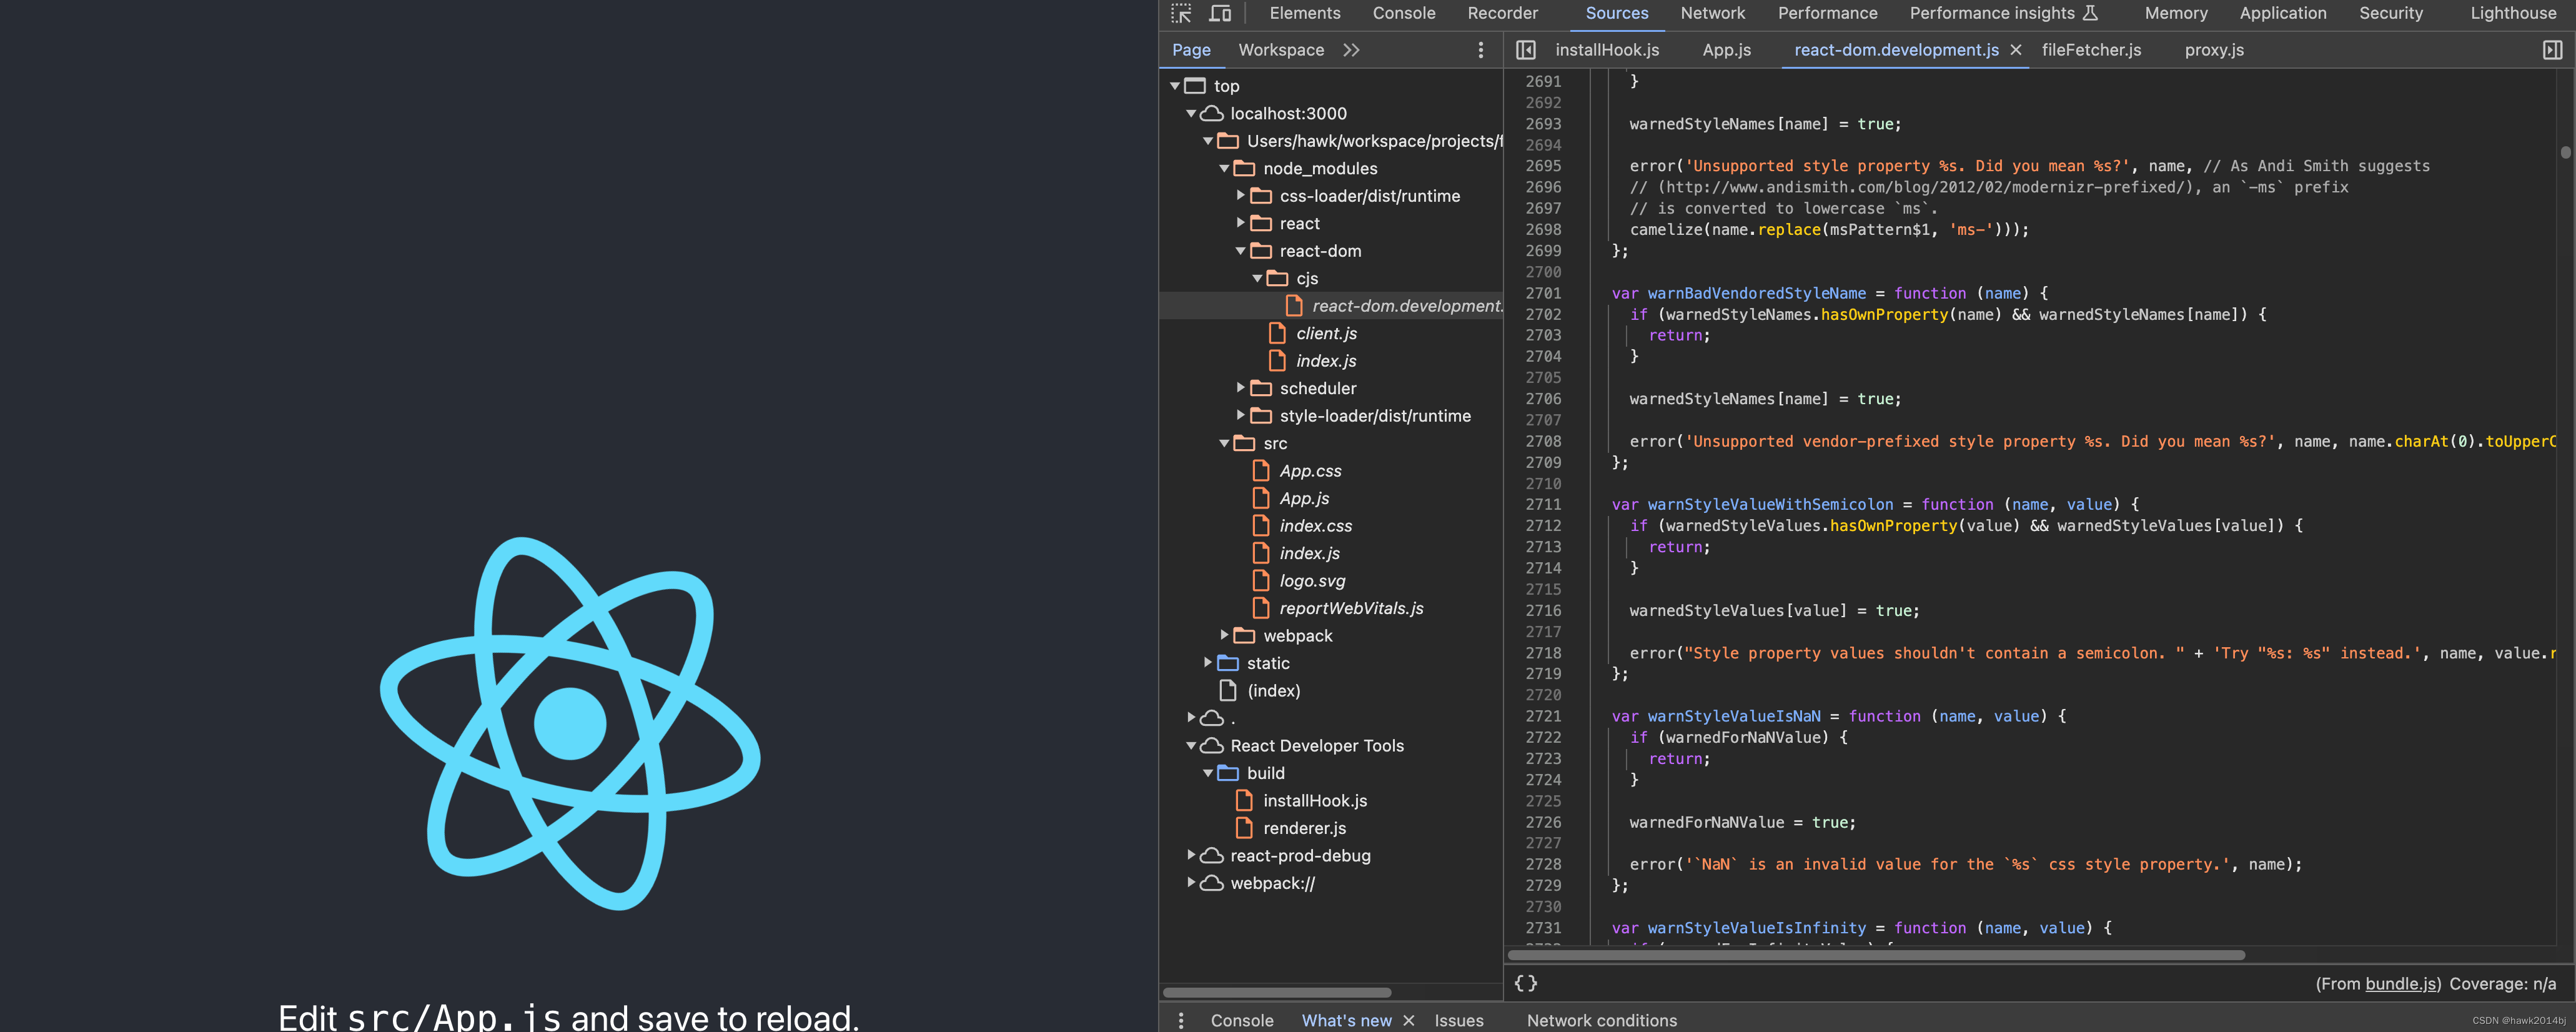Activate the inspect element picker icon

tap(1181, 13)
